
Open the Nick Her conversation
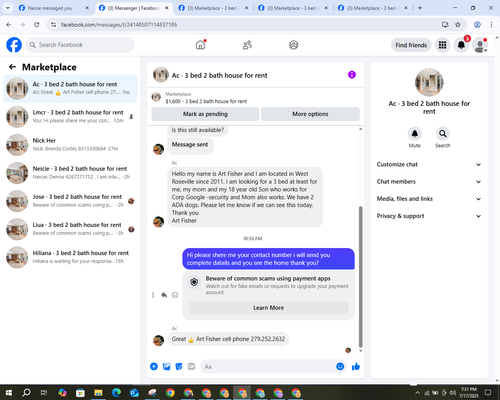(x=70, y=145)
